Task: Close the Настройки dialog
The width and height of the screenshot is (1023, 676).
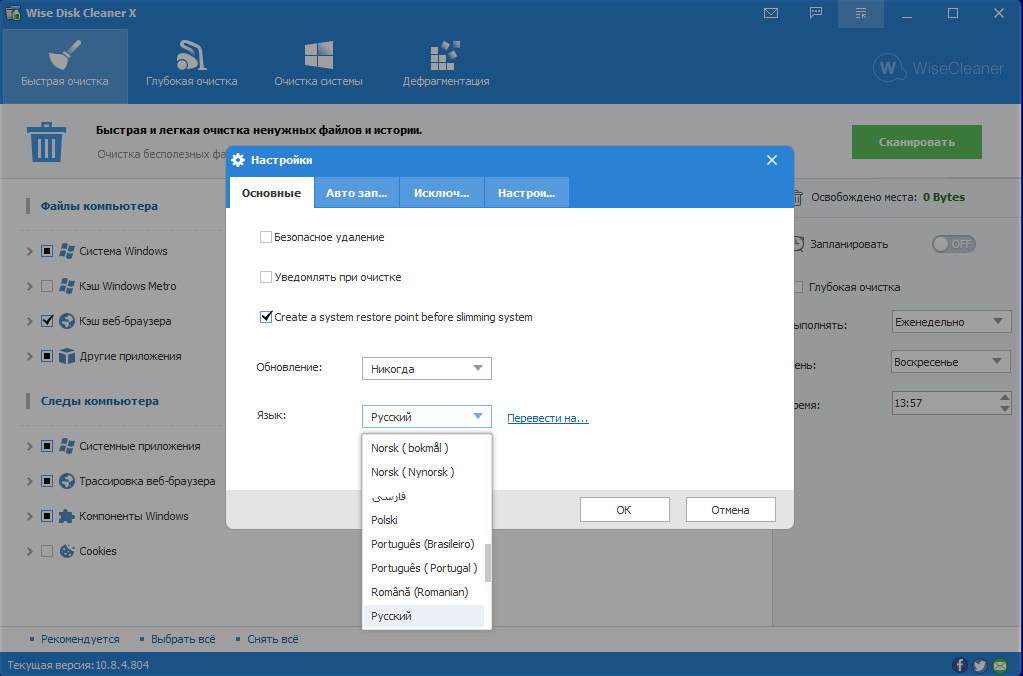Action: [x=772, y=160]
